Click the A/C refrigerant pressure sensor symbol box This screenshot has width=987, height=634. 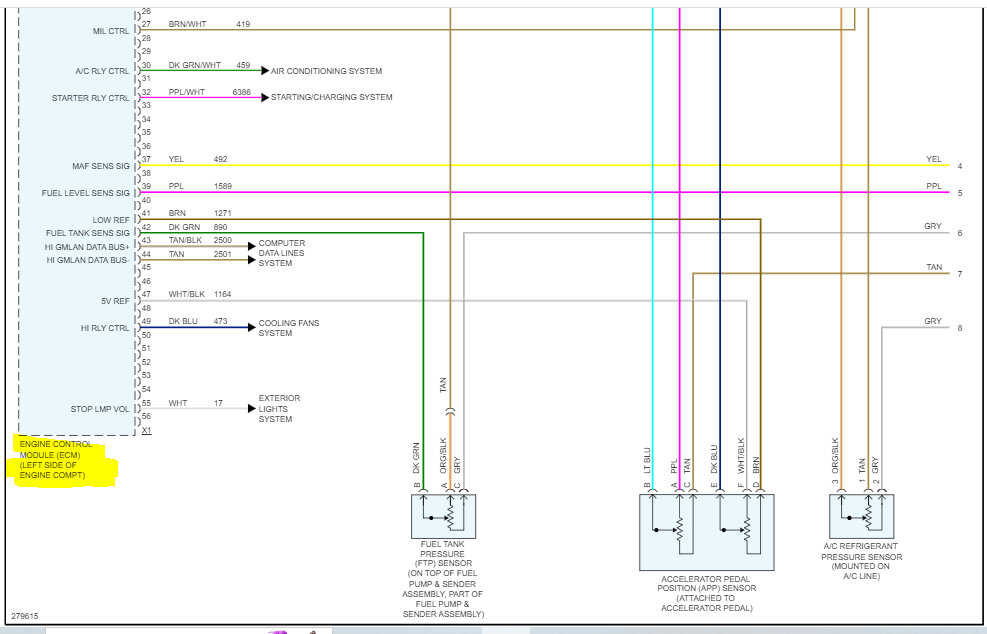[x=862, y=516]
